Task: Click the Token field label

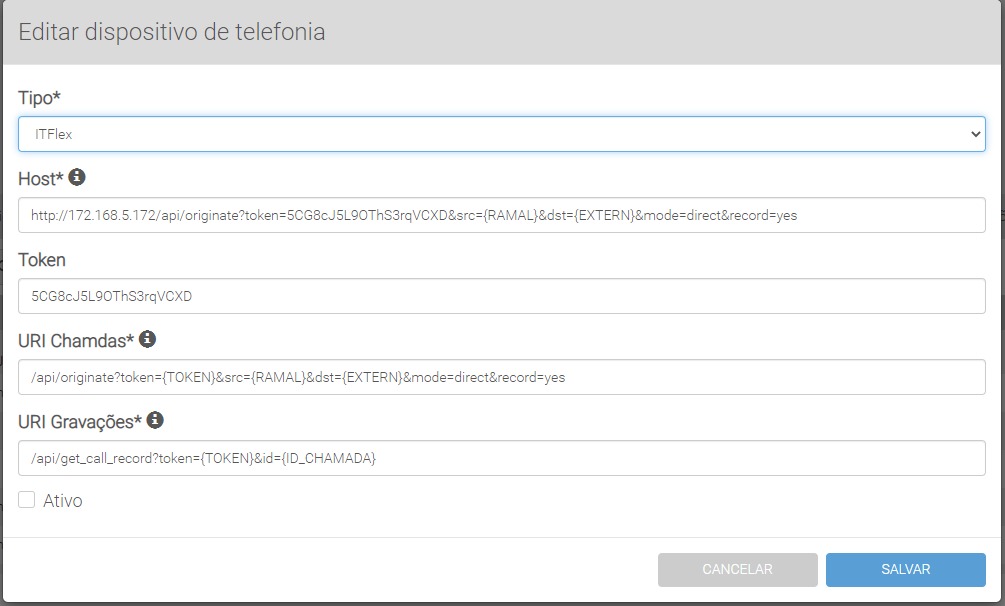Action: point(42,260)
